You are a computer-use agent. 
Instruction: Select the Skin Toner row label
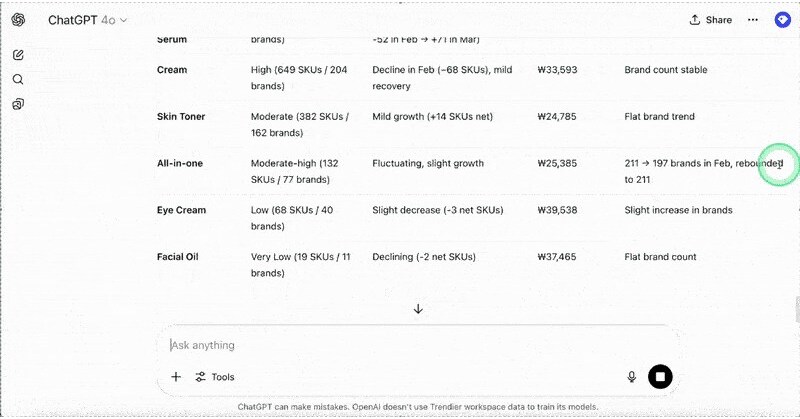[181, 116]
